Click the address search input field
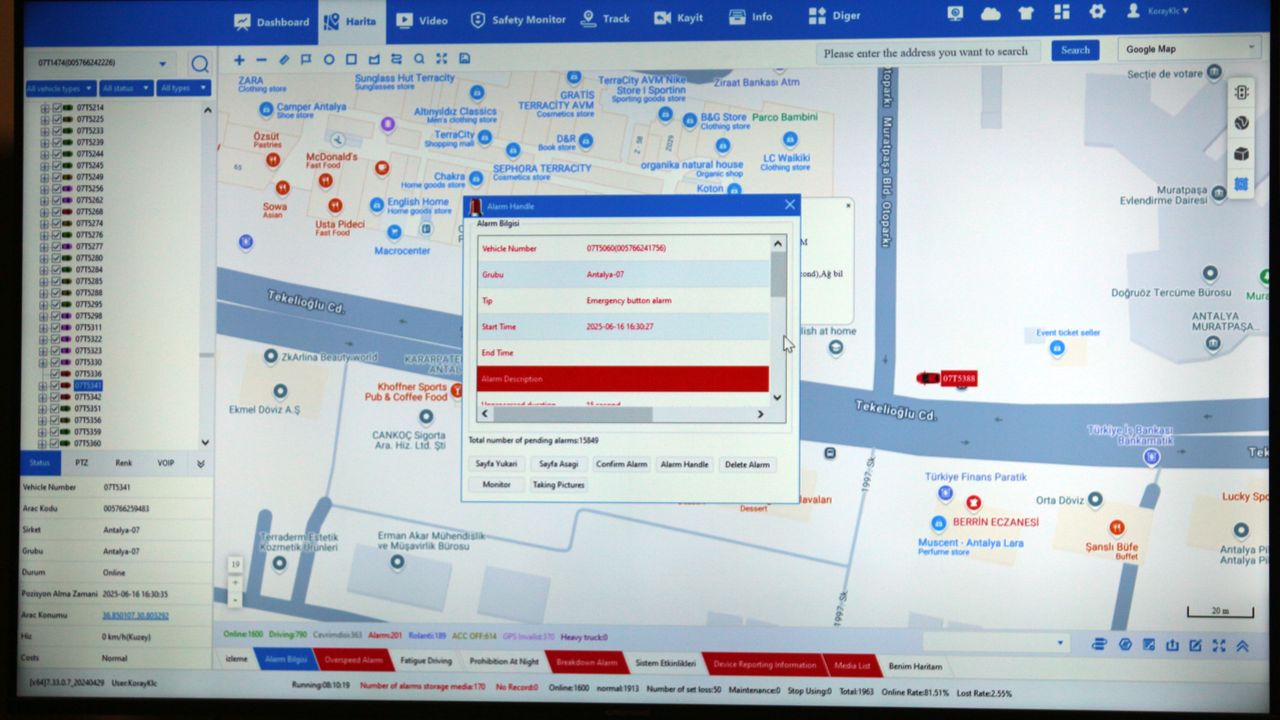Viewport: 1280px width, 720px height. pos(926,52)
